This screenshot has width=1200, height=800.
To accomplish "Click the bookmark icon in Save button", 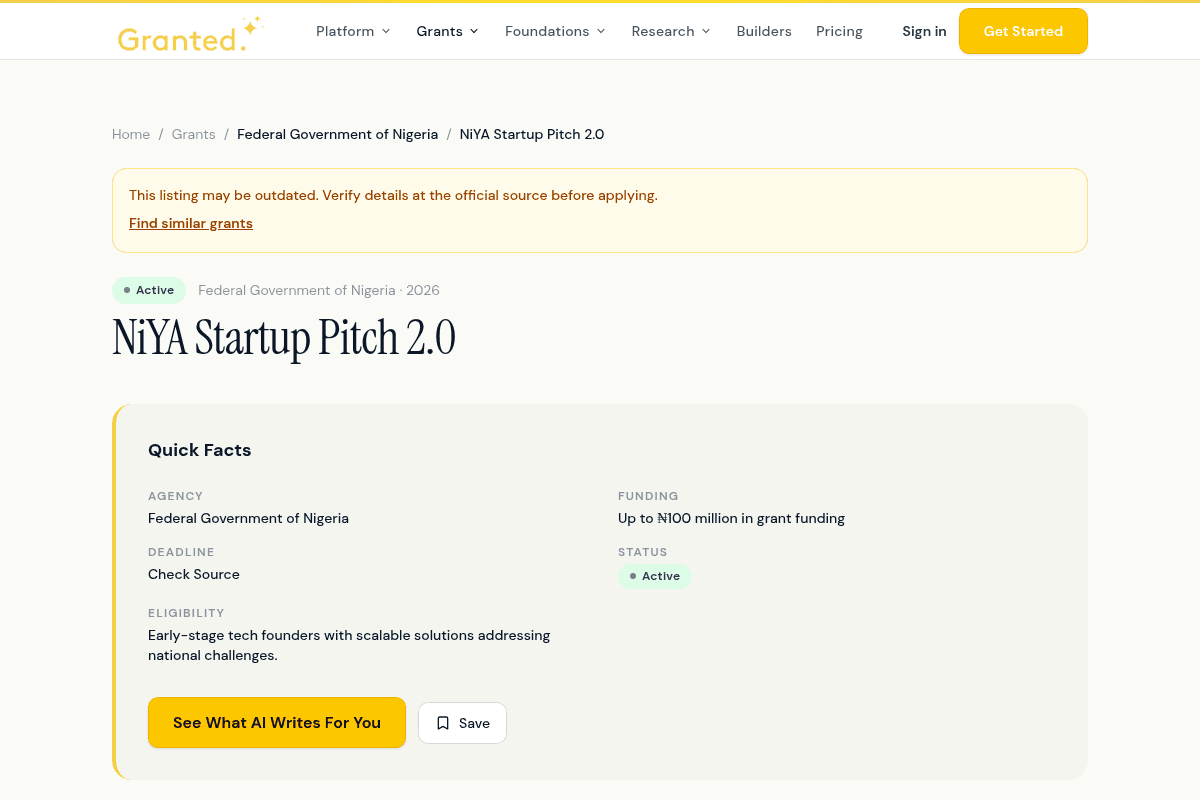I will point(443,723).
